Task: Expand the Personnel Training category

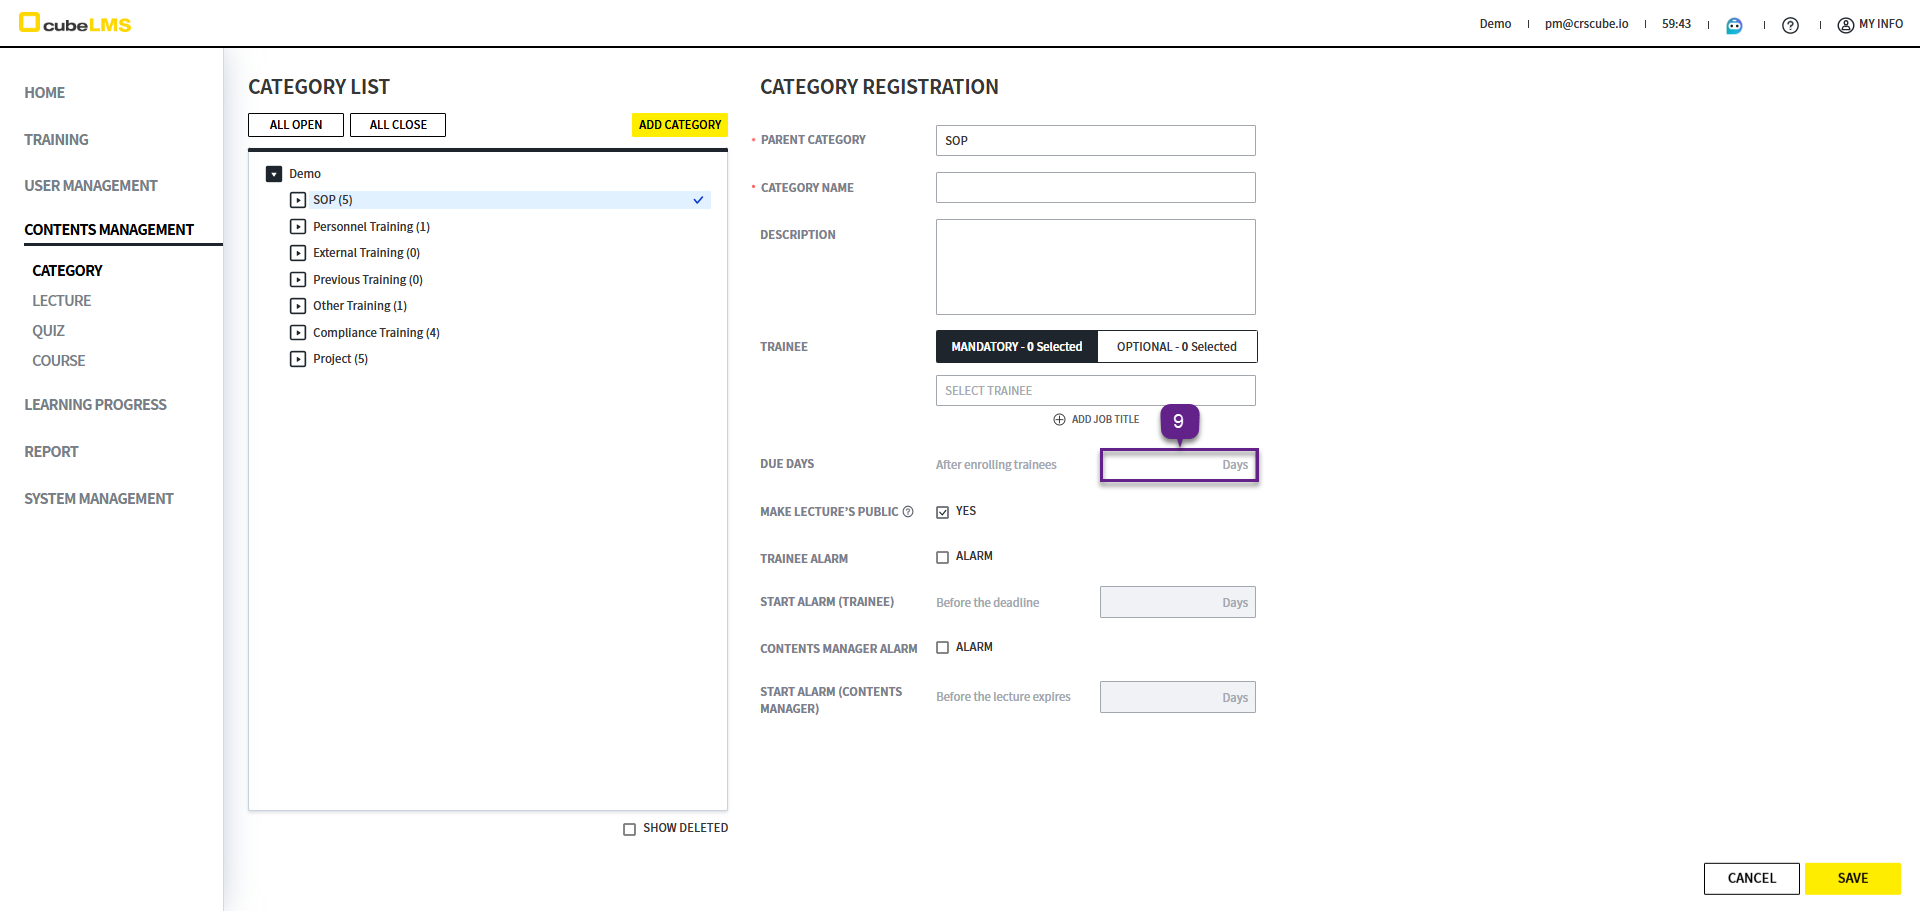Action: click(298, 227)
